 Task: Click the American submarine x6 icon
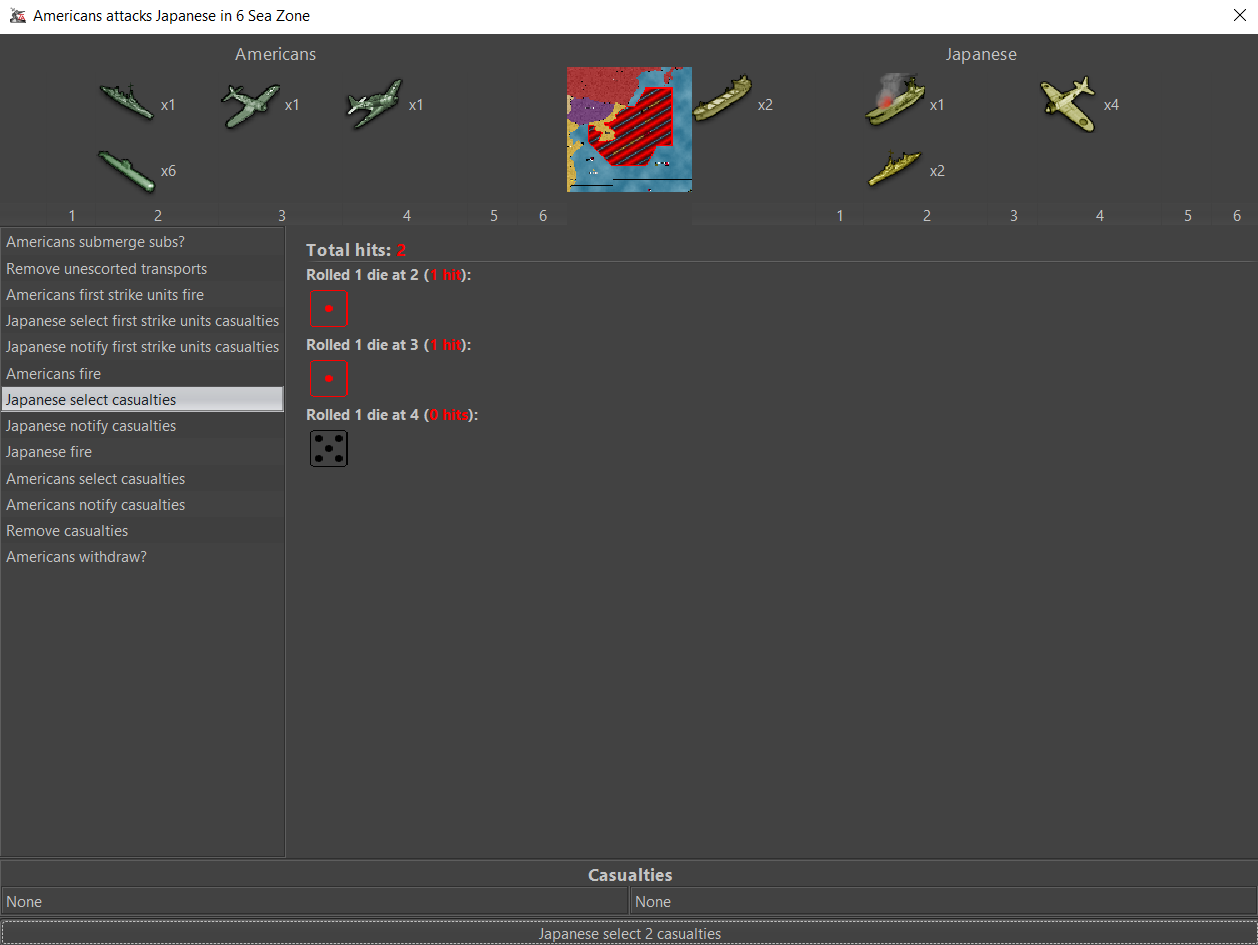coord(127,170)
